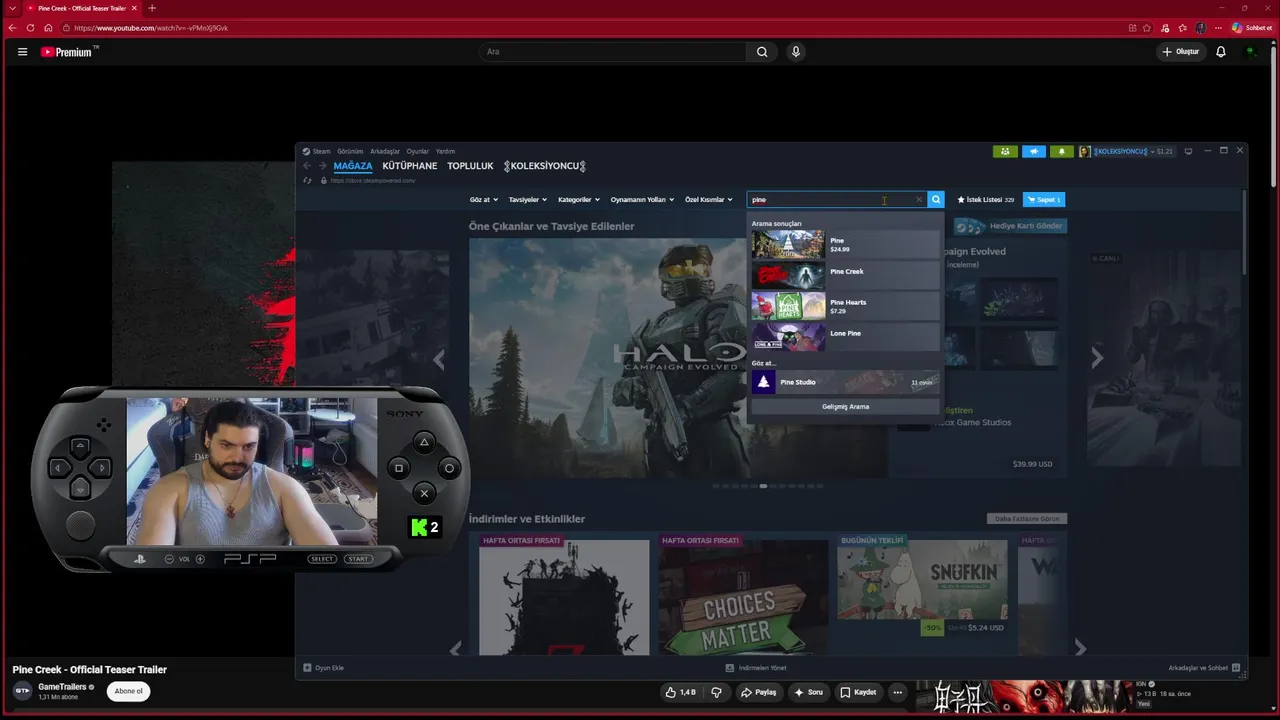Open the Steam menu in Steam window
This screenshot has height=720, width=1280.
321,152
